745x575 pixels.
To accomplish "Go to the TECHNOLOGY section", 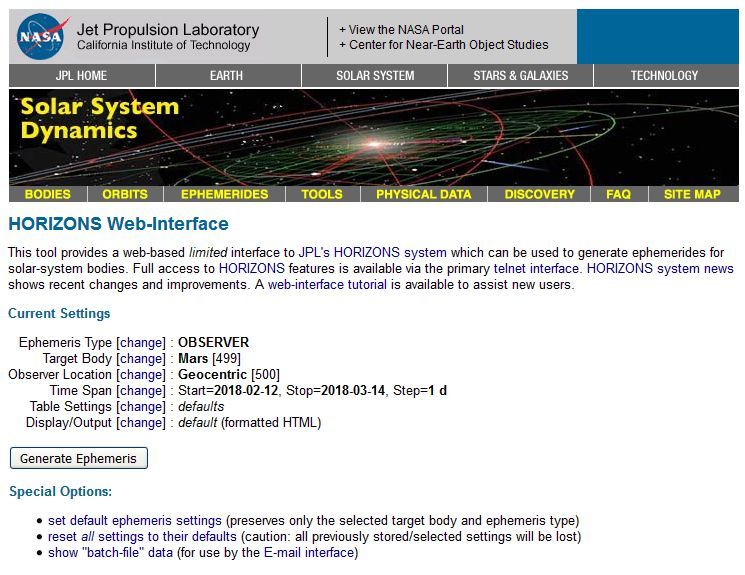I will pos(666,76).
